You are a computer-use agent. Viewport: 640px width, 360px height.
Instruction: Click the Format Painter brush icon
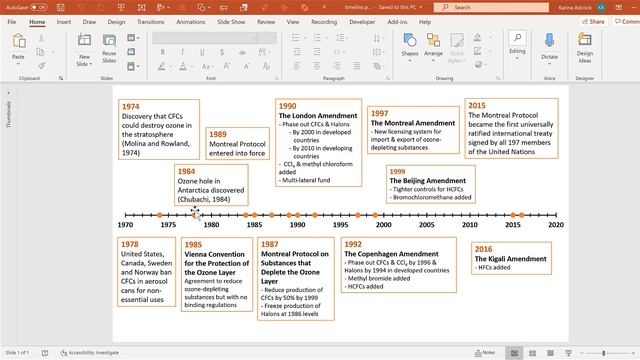pos(41,65)
